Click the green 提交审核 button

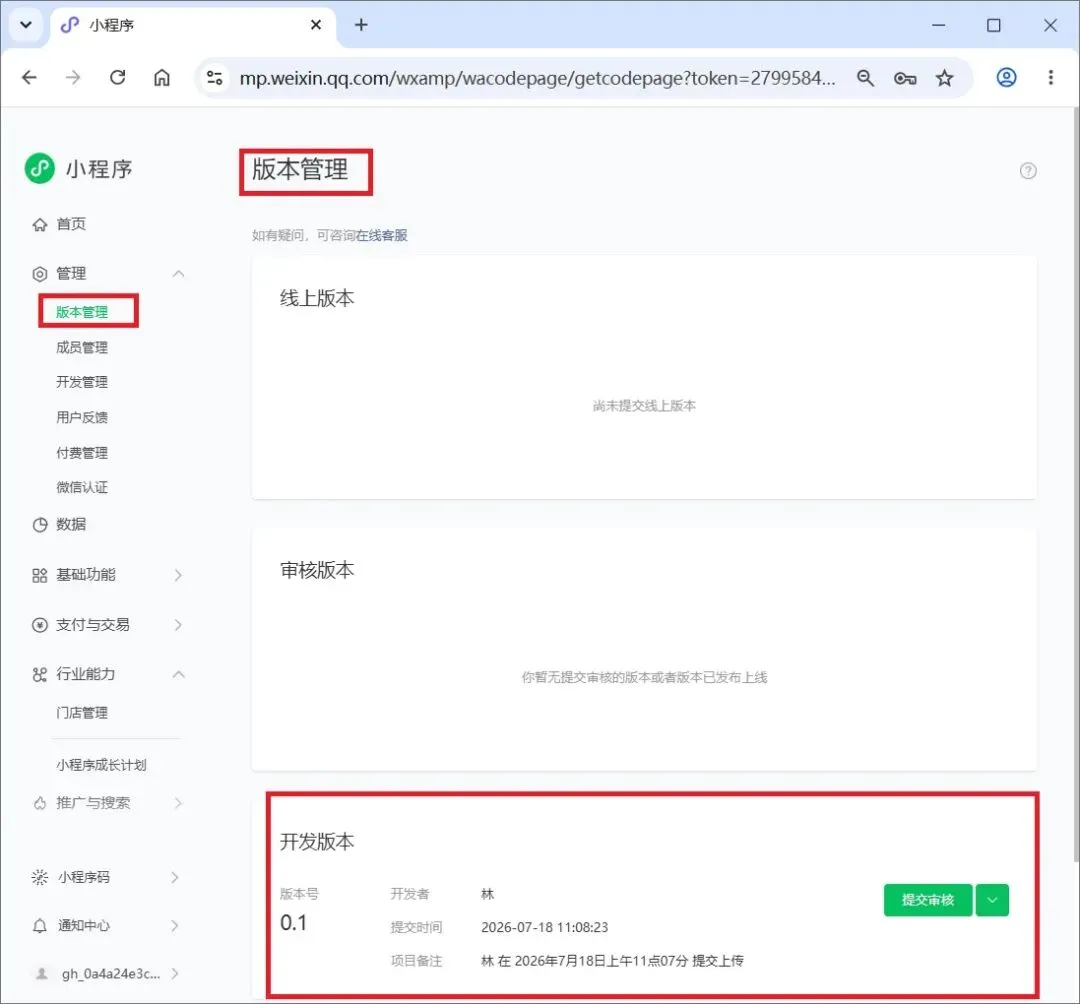tap(928, 900)
